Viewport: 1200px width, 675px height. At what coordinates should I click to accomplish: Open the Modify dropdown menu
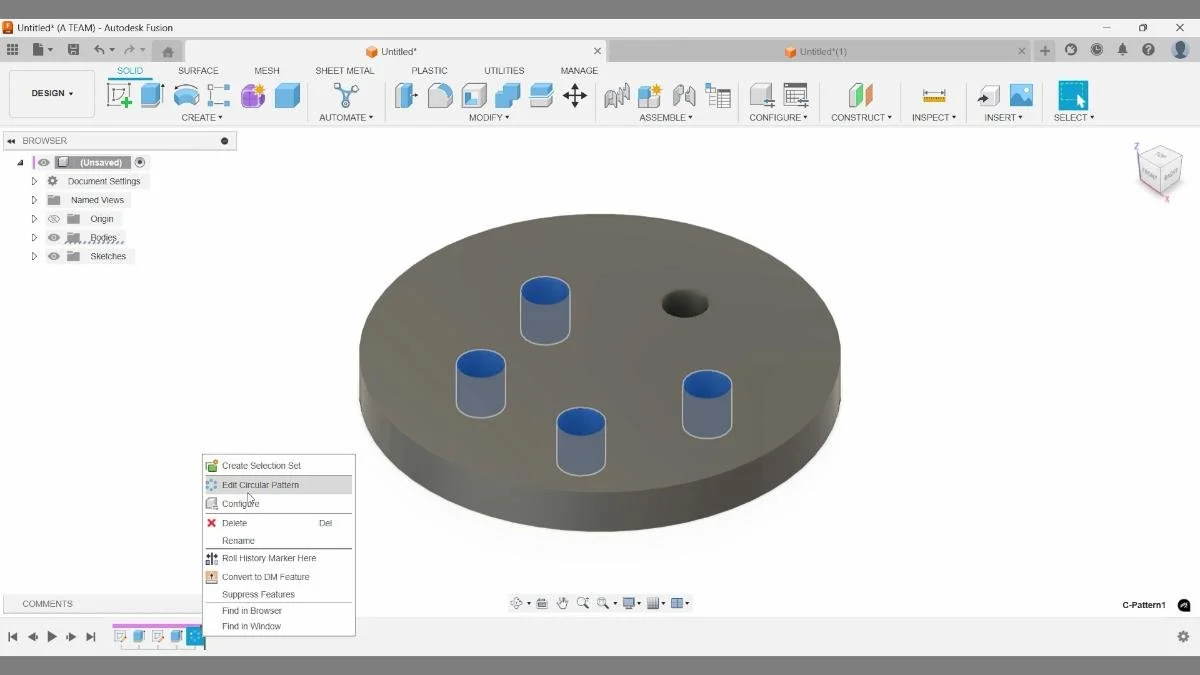click(x=489, y=117)
